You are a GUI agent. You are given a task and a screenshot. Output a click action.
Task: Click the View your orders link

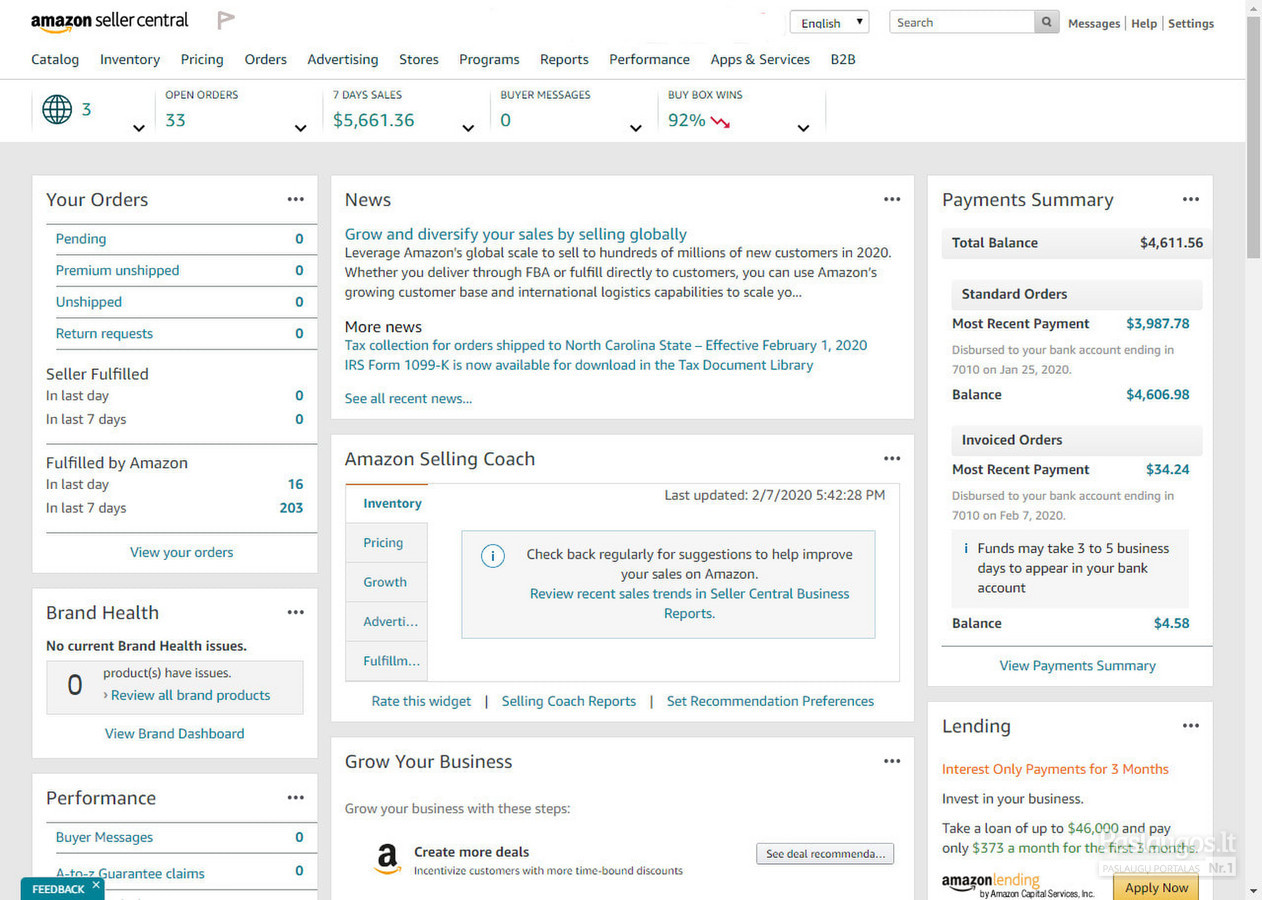[182, 552]
